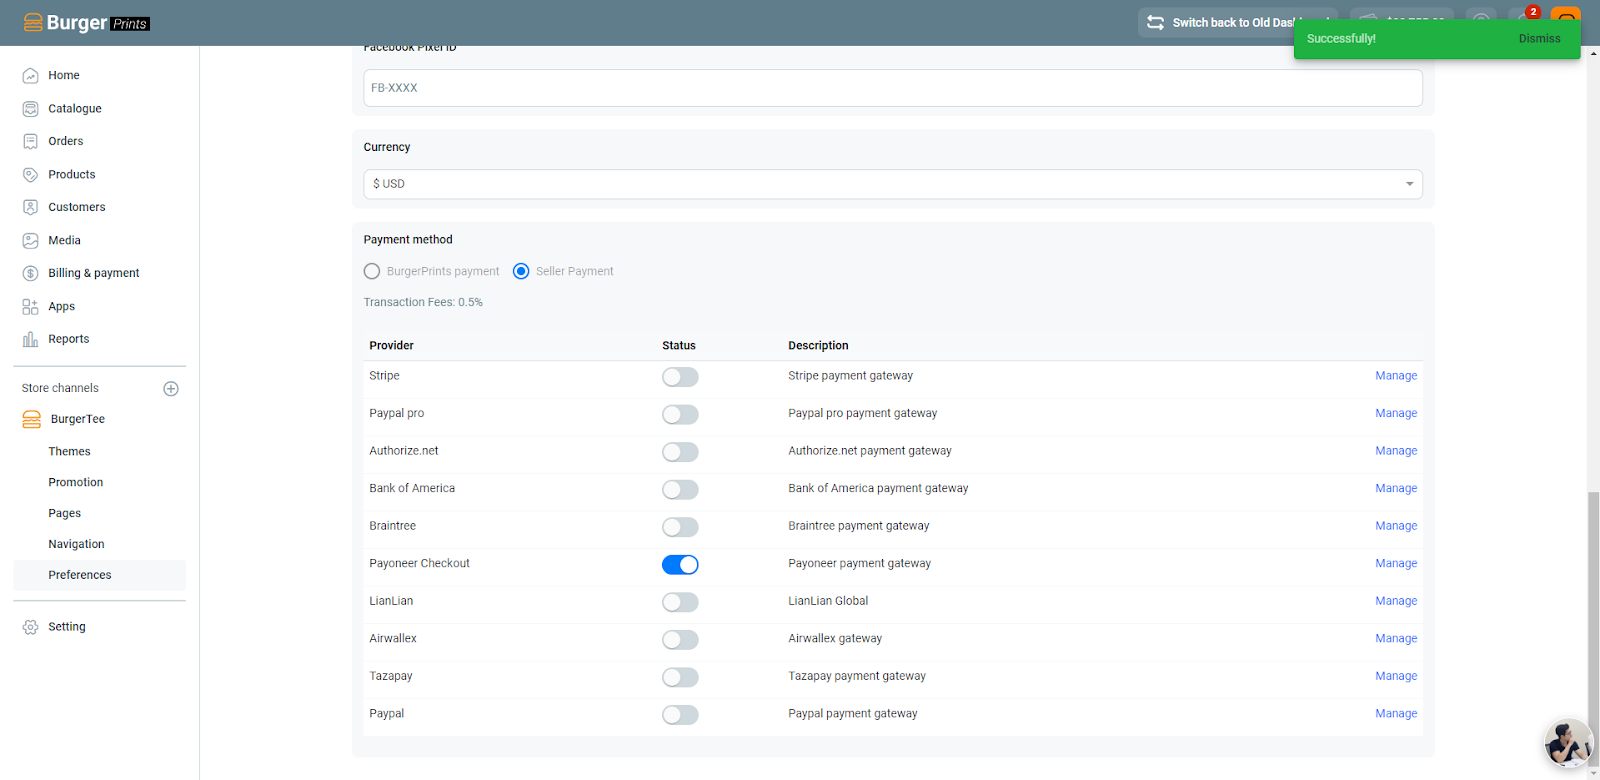Manage the Payoneer gateway
Screen dimensions: 1600x780
1396,564
